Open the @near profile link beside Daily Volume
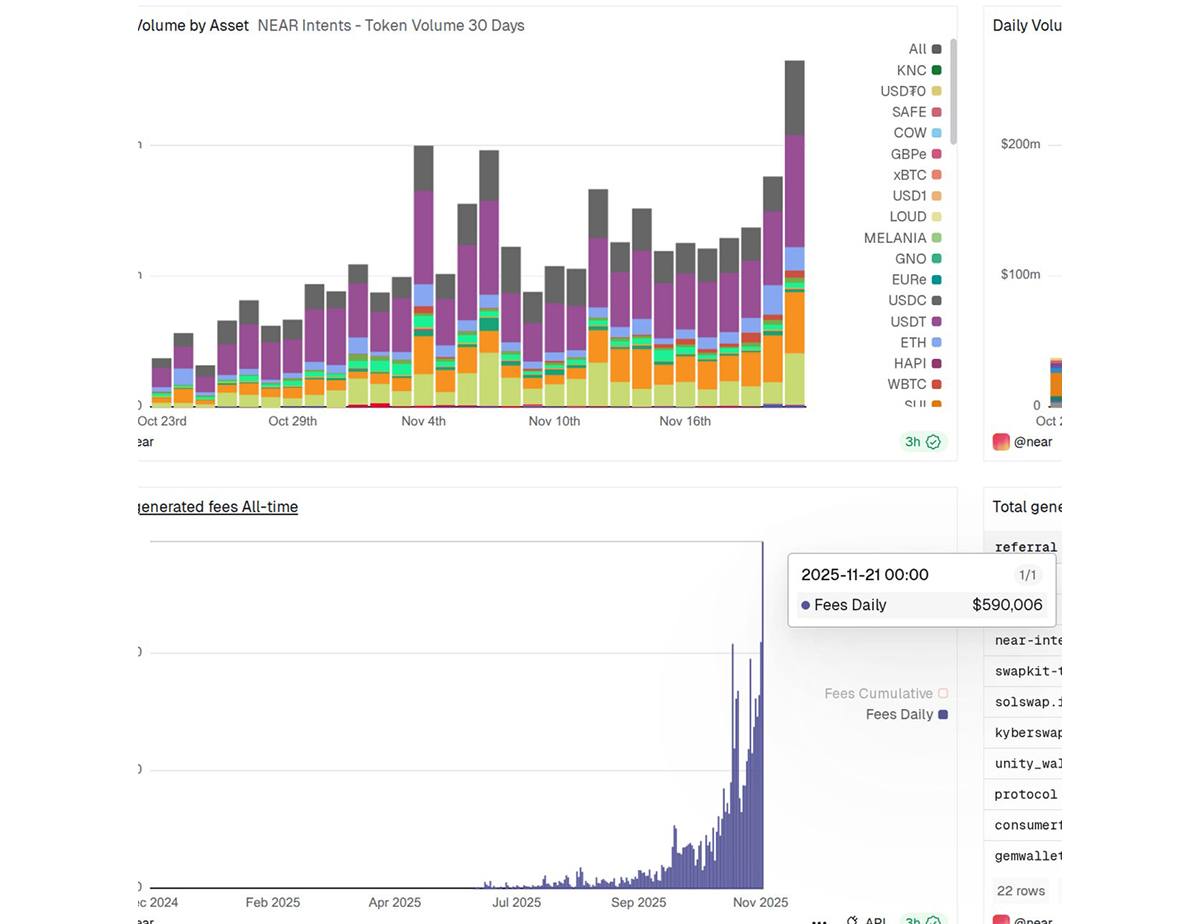1200x924 pixels. (1033, 441)
